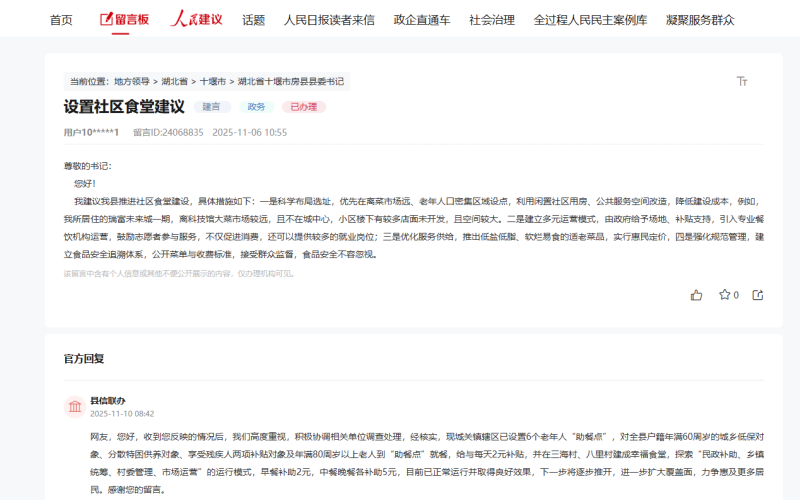Open 全过程人民民主案例库 menu item
800x500 pixels.
(x=590, y=20)
